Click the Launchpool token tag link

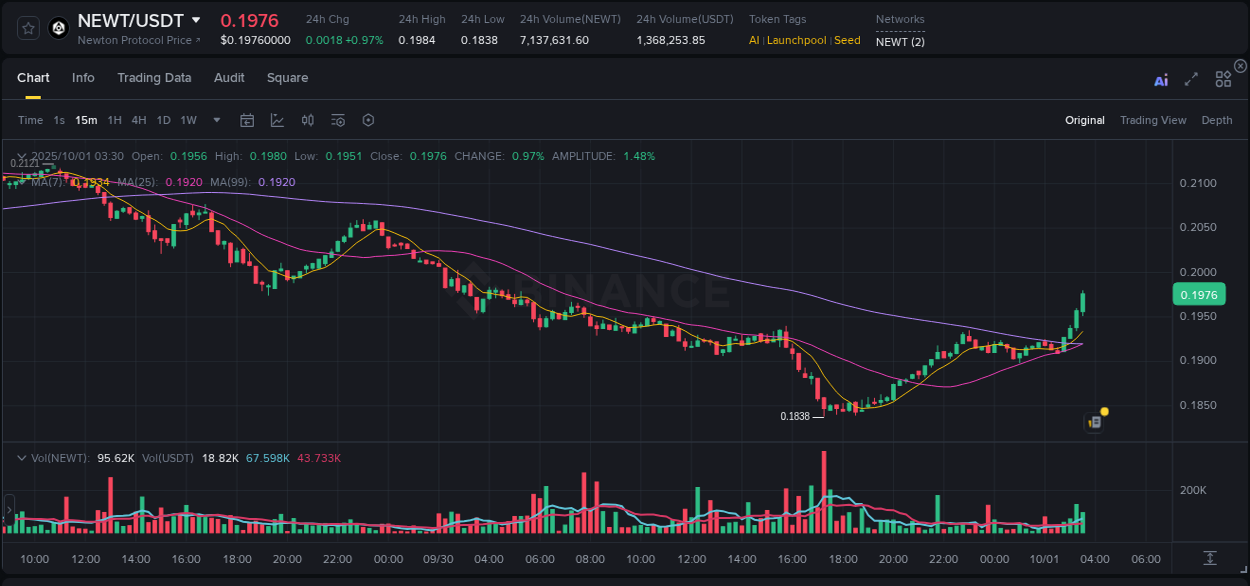(x=796, y=41)
